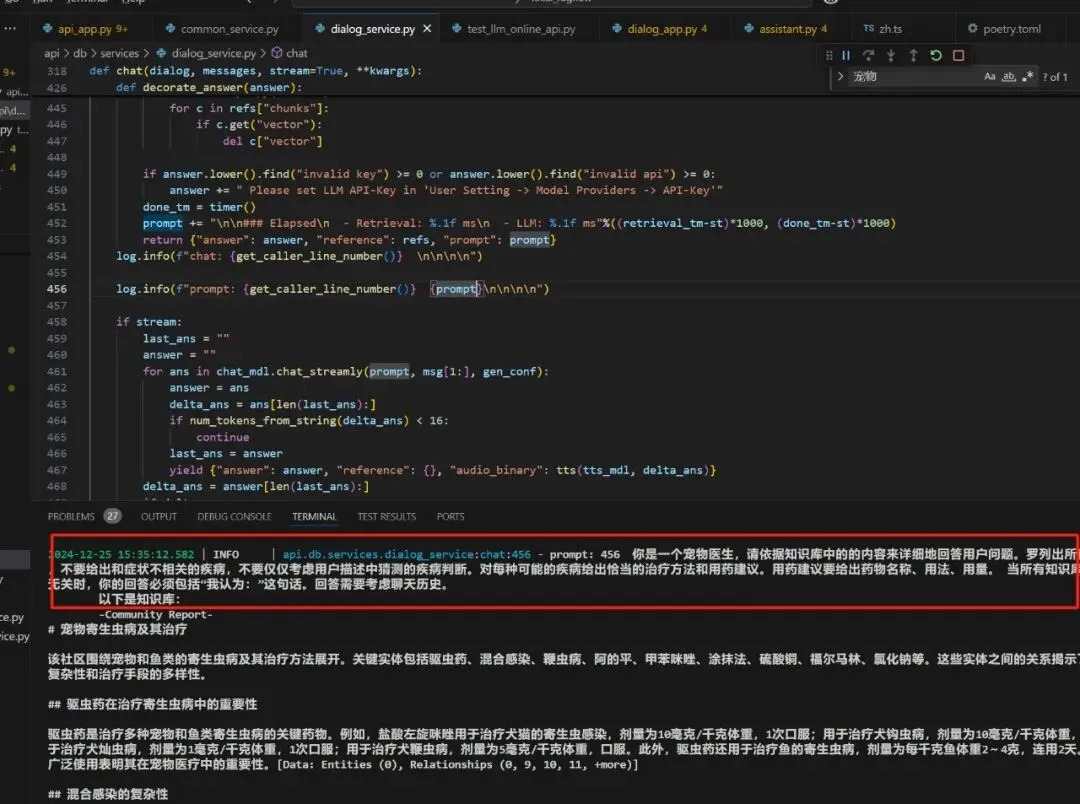
Task: Open the chat breadcrumb symbol dropdown
Action: 297,53
